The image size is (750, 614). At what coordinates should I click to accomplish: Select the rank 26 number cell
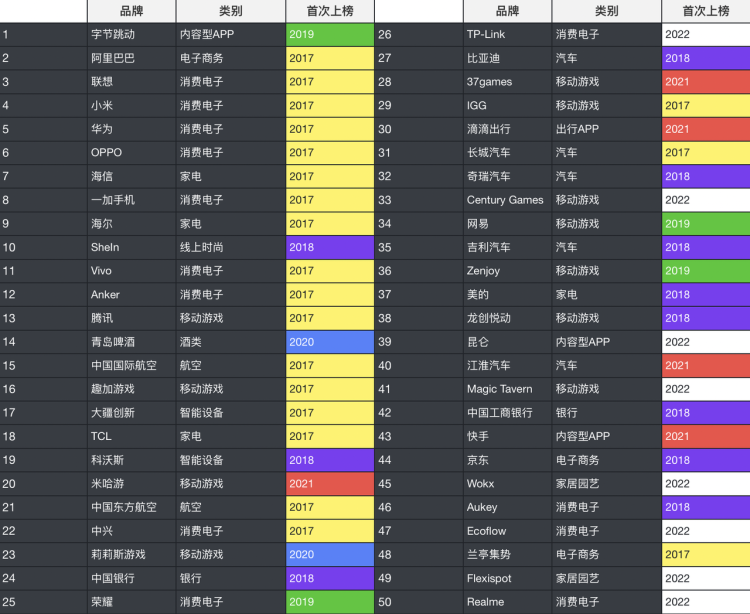[419, 34]
